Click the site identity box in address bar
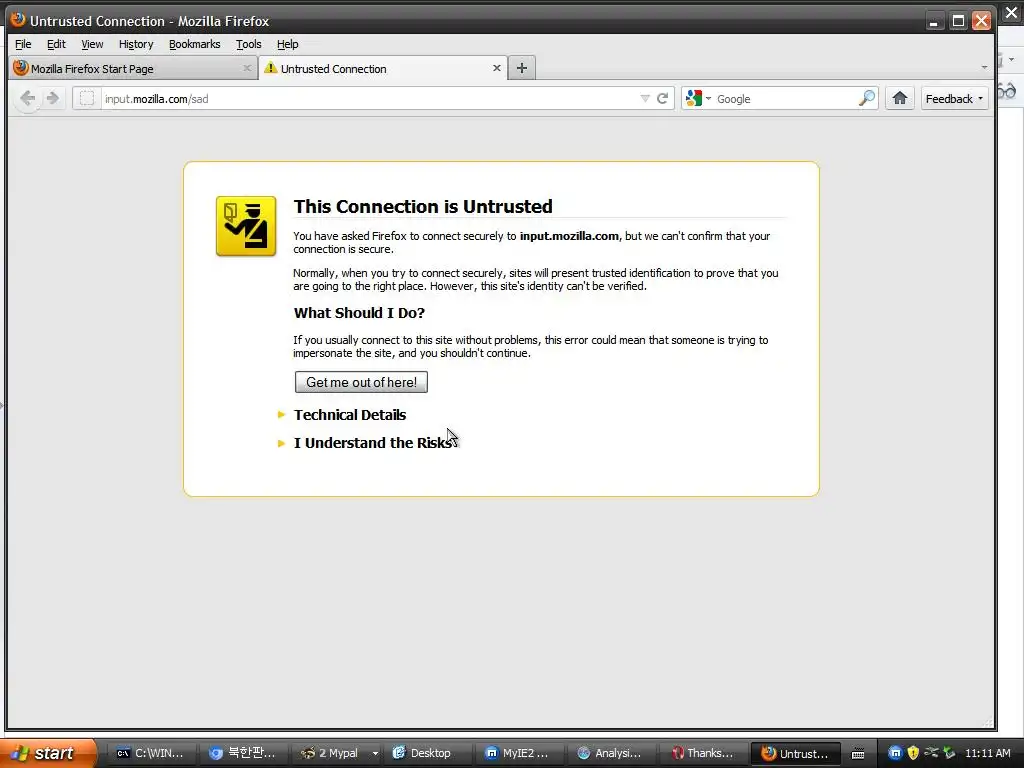This screenshot has width=1024, height=768. 87,99
